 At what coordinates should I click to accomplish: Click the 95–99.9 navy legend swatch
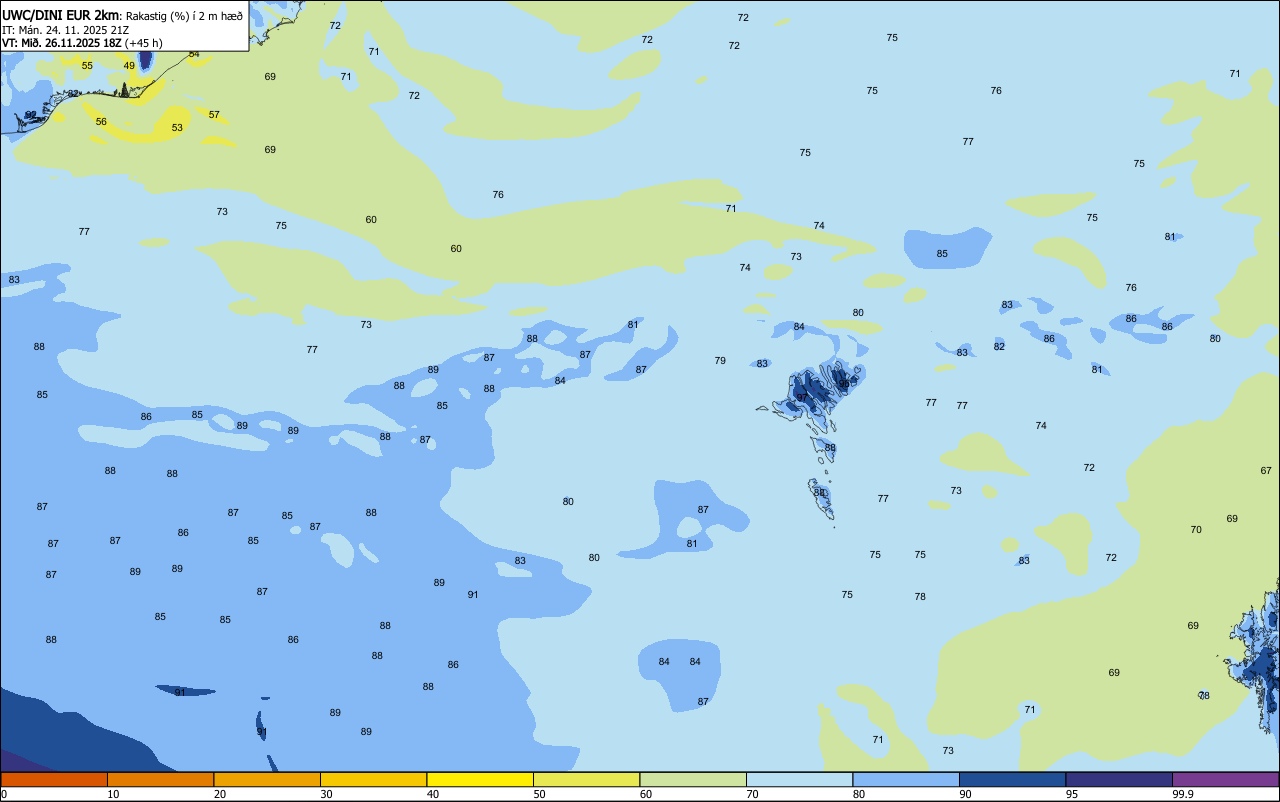(x=1119, y=779)
